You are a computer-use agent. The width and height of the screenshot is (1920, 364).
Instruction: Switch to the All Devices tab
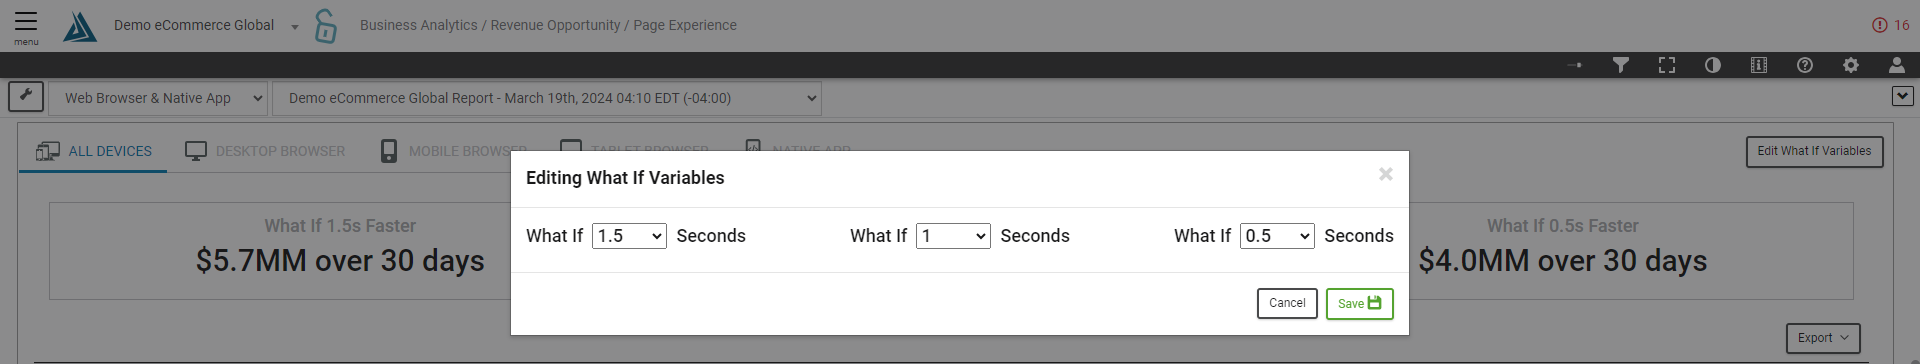coord(94,151)
